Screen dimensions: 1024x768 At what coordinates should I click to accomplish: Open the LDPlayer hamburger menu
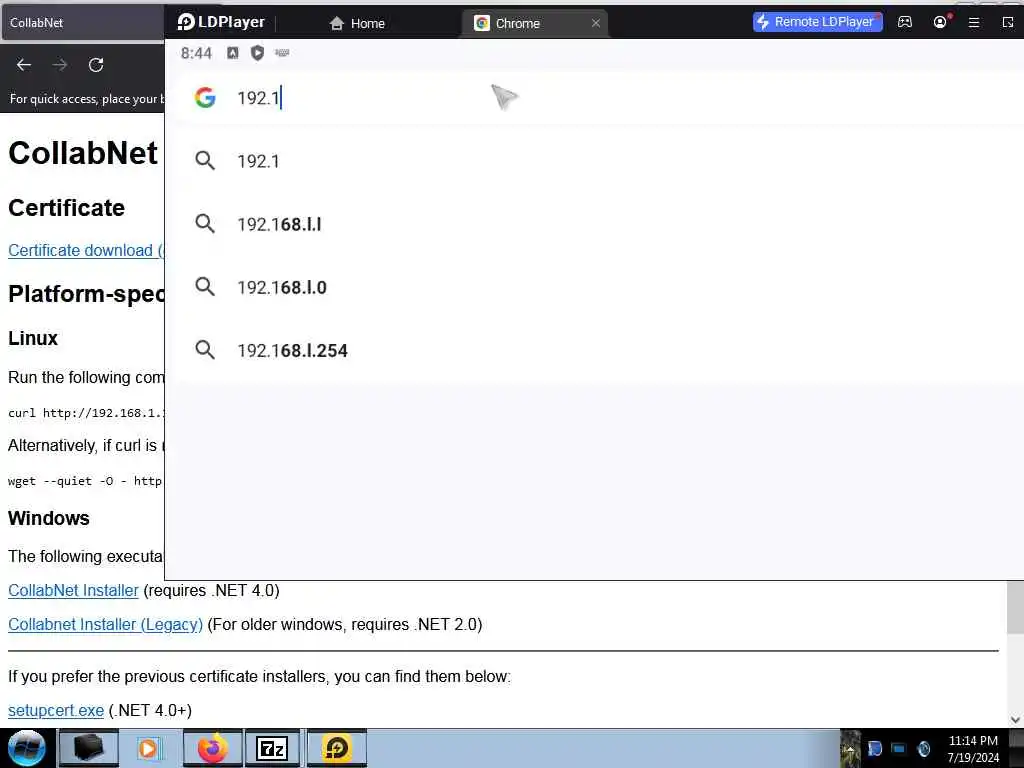click(x=974, y=22)
